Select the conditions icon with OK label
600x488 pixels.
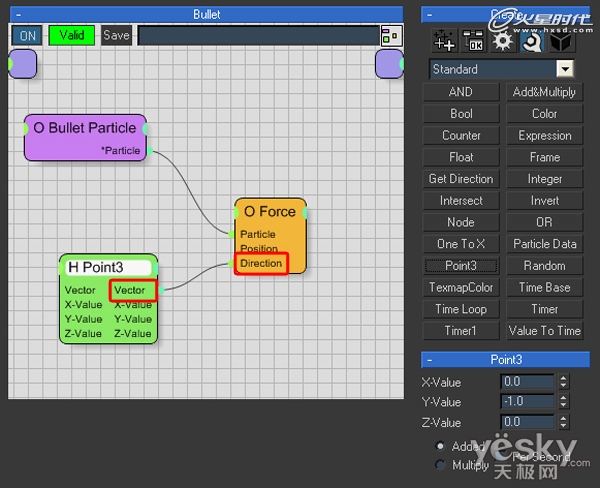pos(473,40)
